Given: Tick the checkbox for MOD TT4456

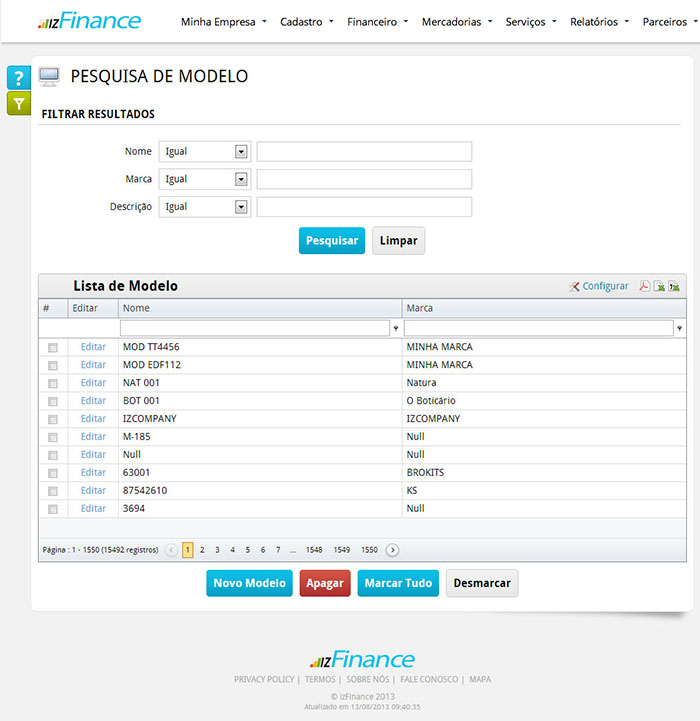Looking at the screenshot, I should point(53,348).
